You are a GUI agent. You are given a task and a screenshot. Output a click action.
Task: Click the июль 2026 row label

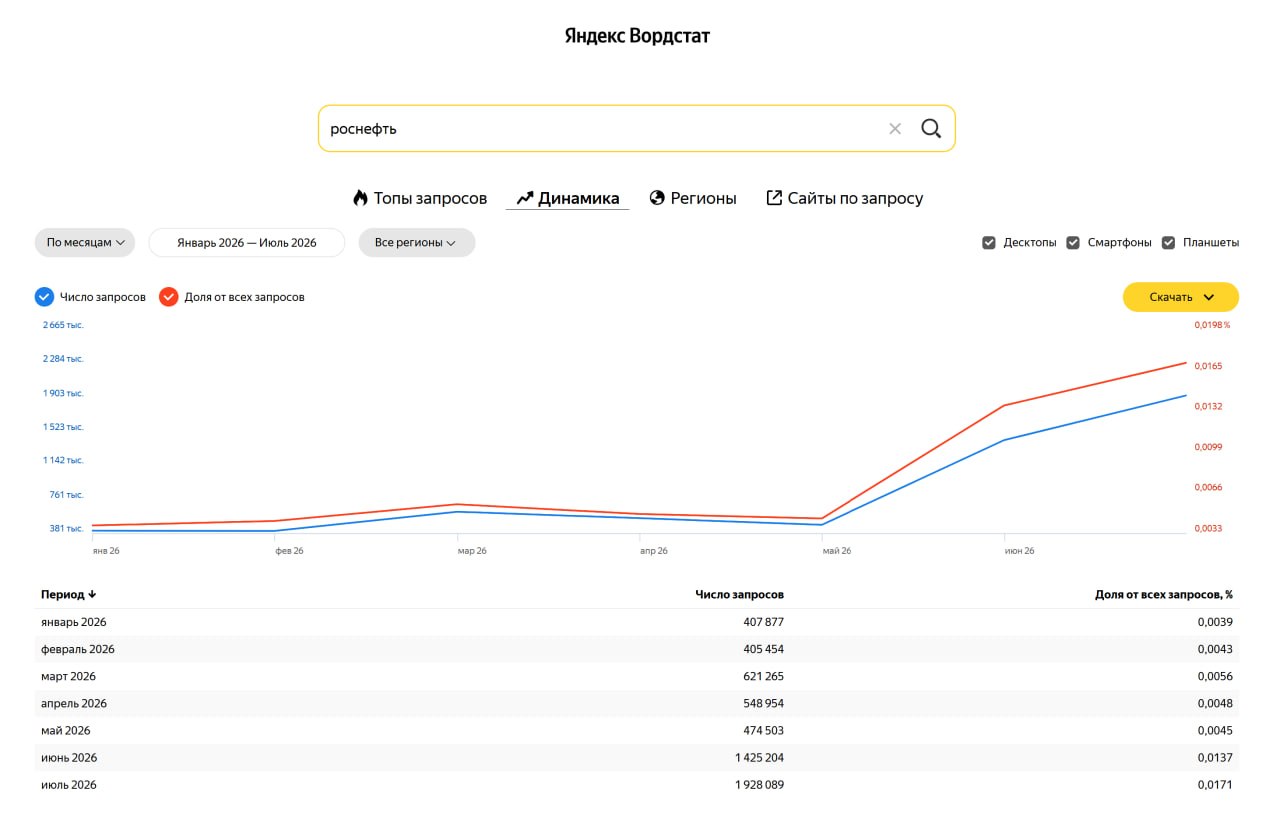point(69,785)
